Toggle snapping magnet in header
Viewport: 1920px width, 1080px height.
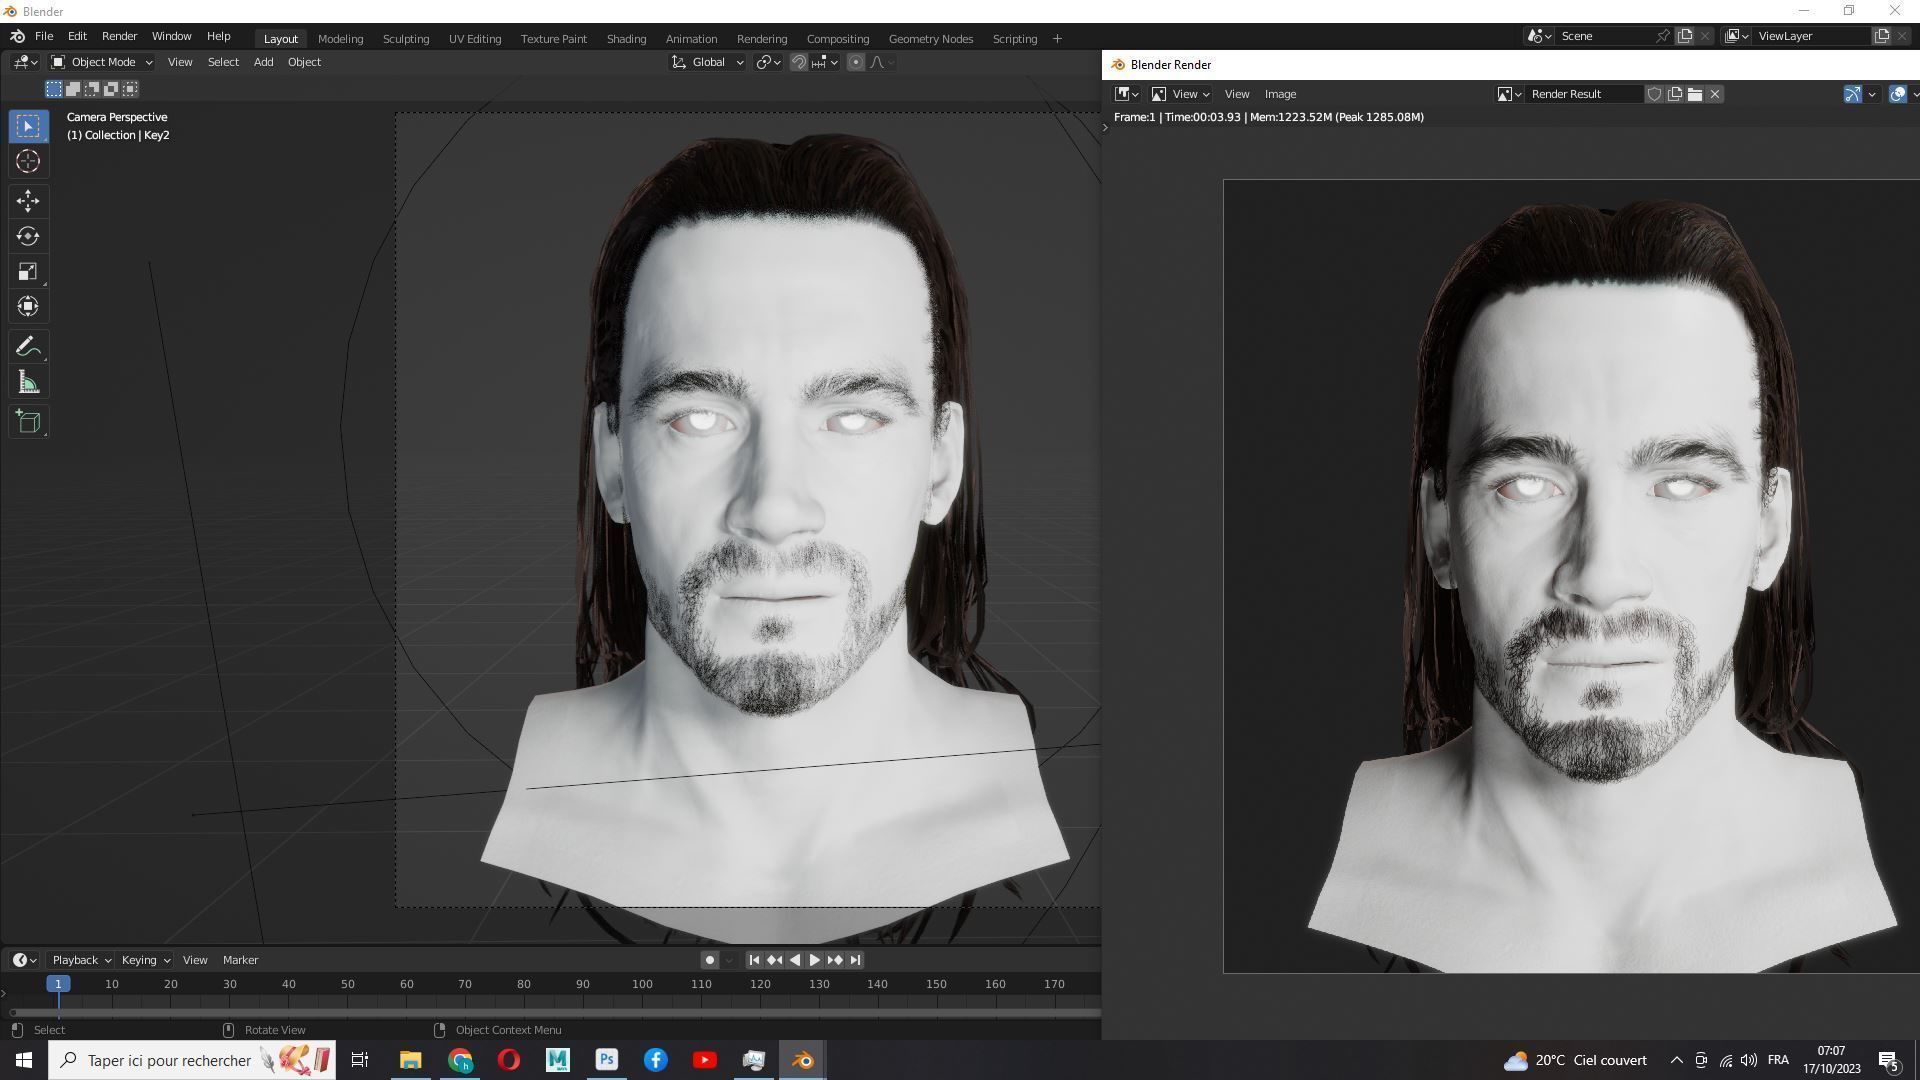799,62
